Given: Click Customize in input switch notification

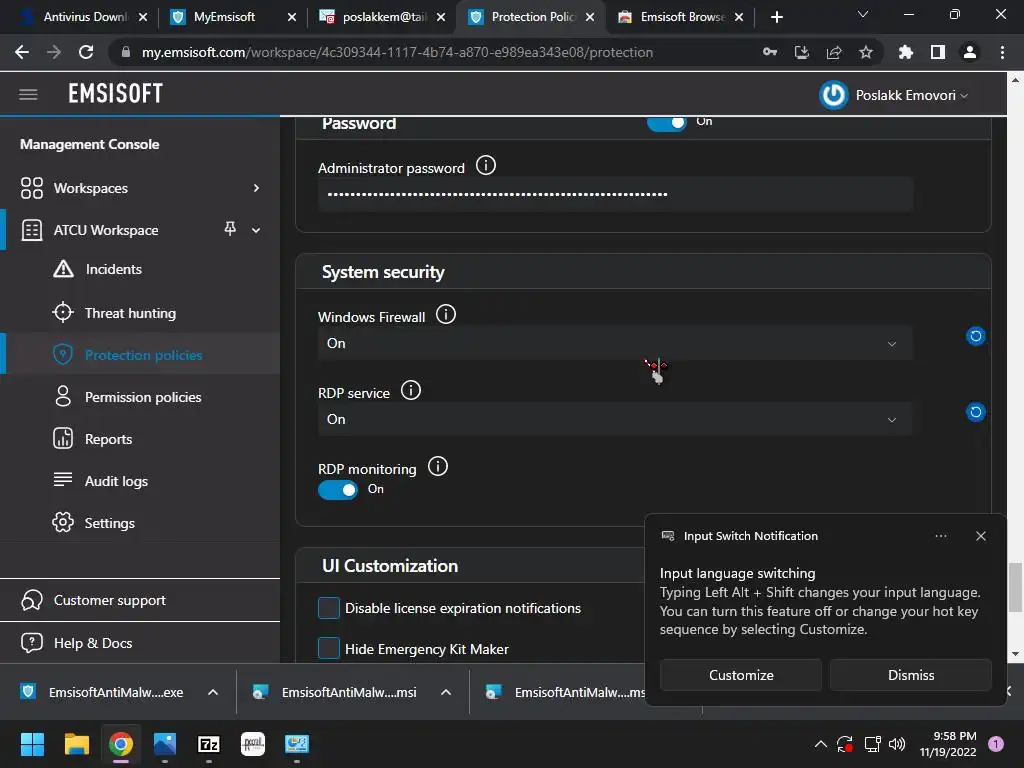Looking at the screenshot, I should (741, 675).
